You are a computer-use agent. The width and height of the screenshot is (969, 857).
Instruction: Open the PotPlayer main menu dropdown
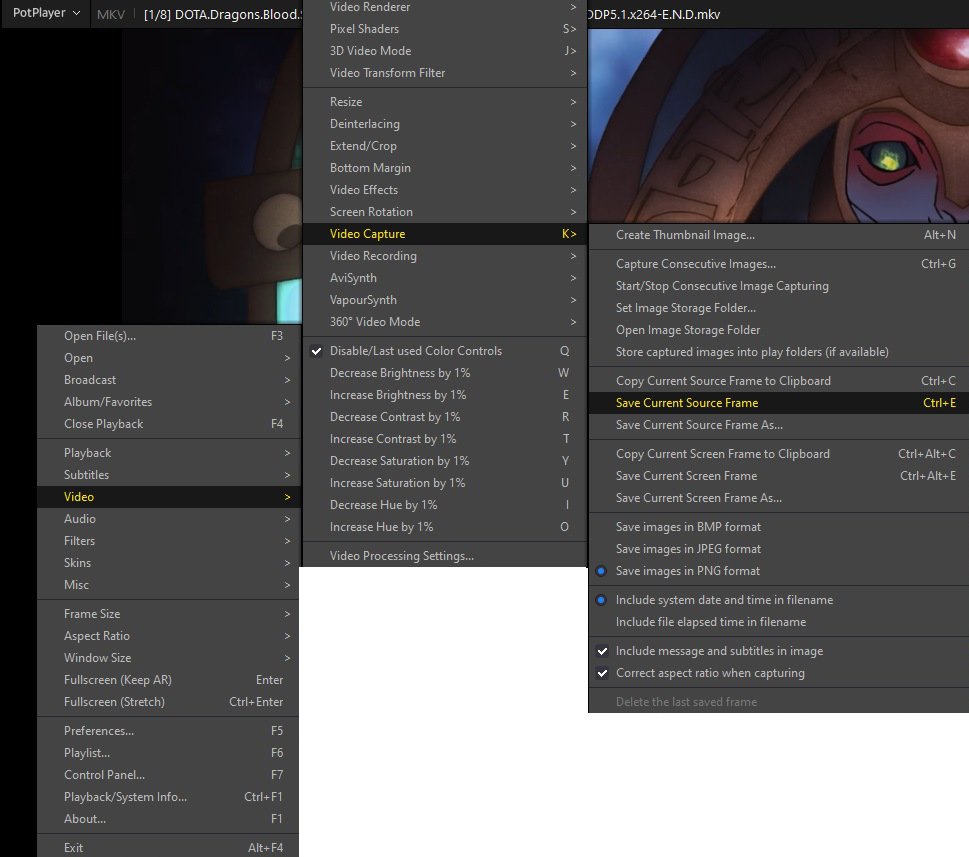46,13
